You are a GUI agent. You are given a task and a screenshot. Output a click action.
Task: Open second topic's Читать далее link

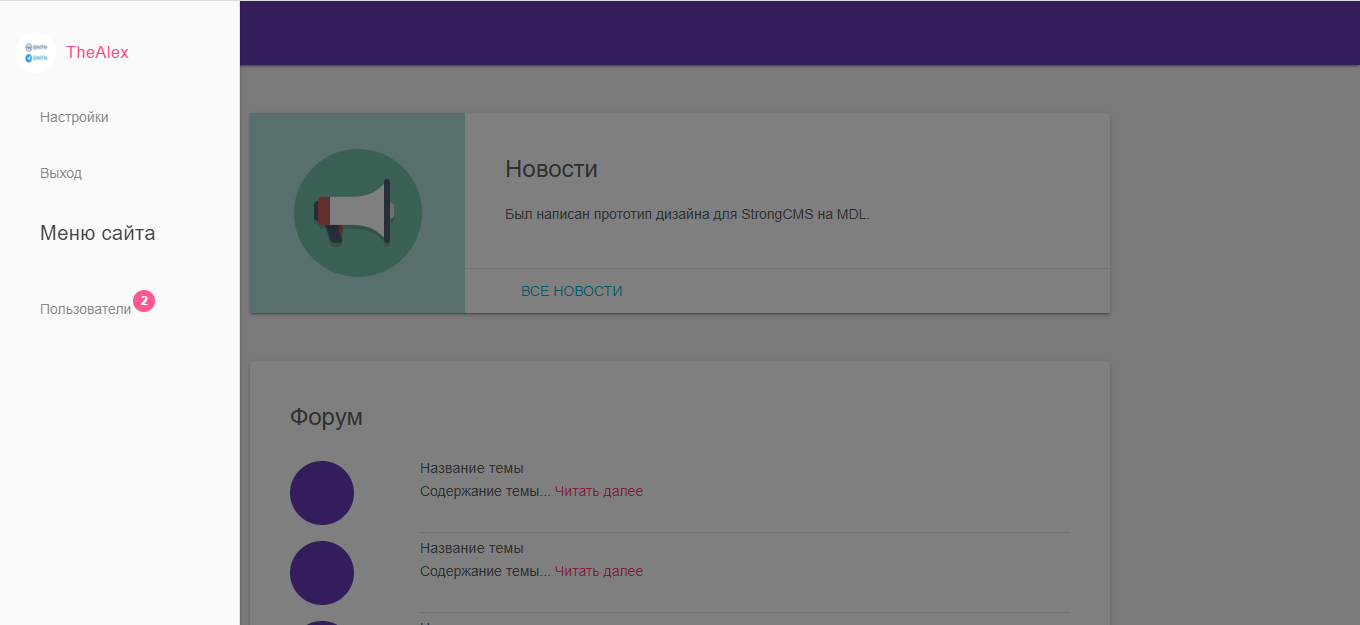click(598, 571)
